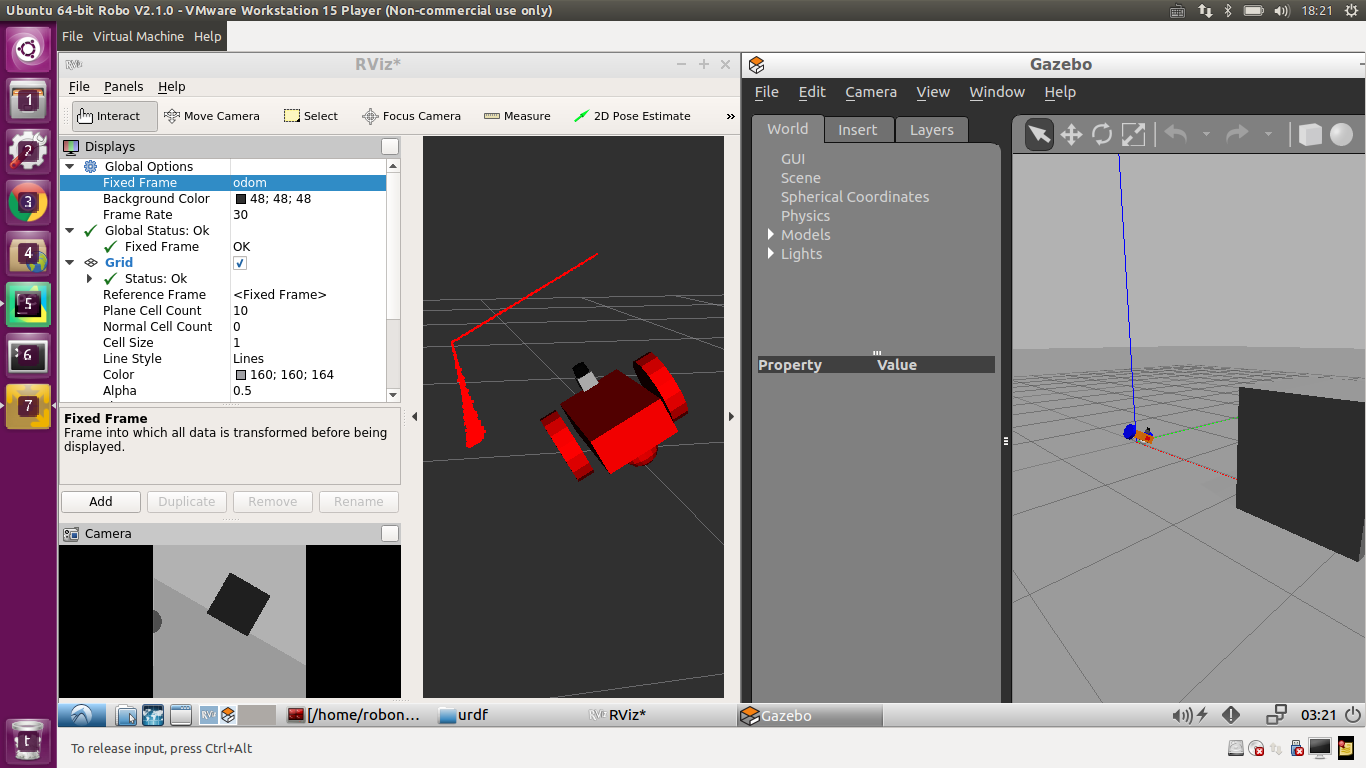1366x768 pixels.
Task: Toggle the Grid display checkbox
Action: pos(240,263)
